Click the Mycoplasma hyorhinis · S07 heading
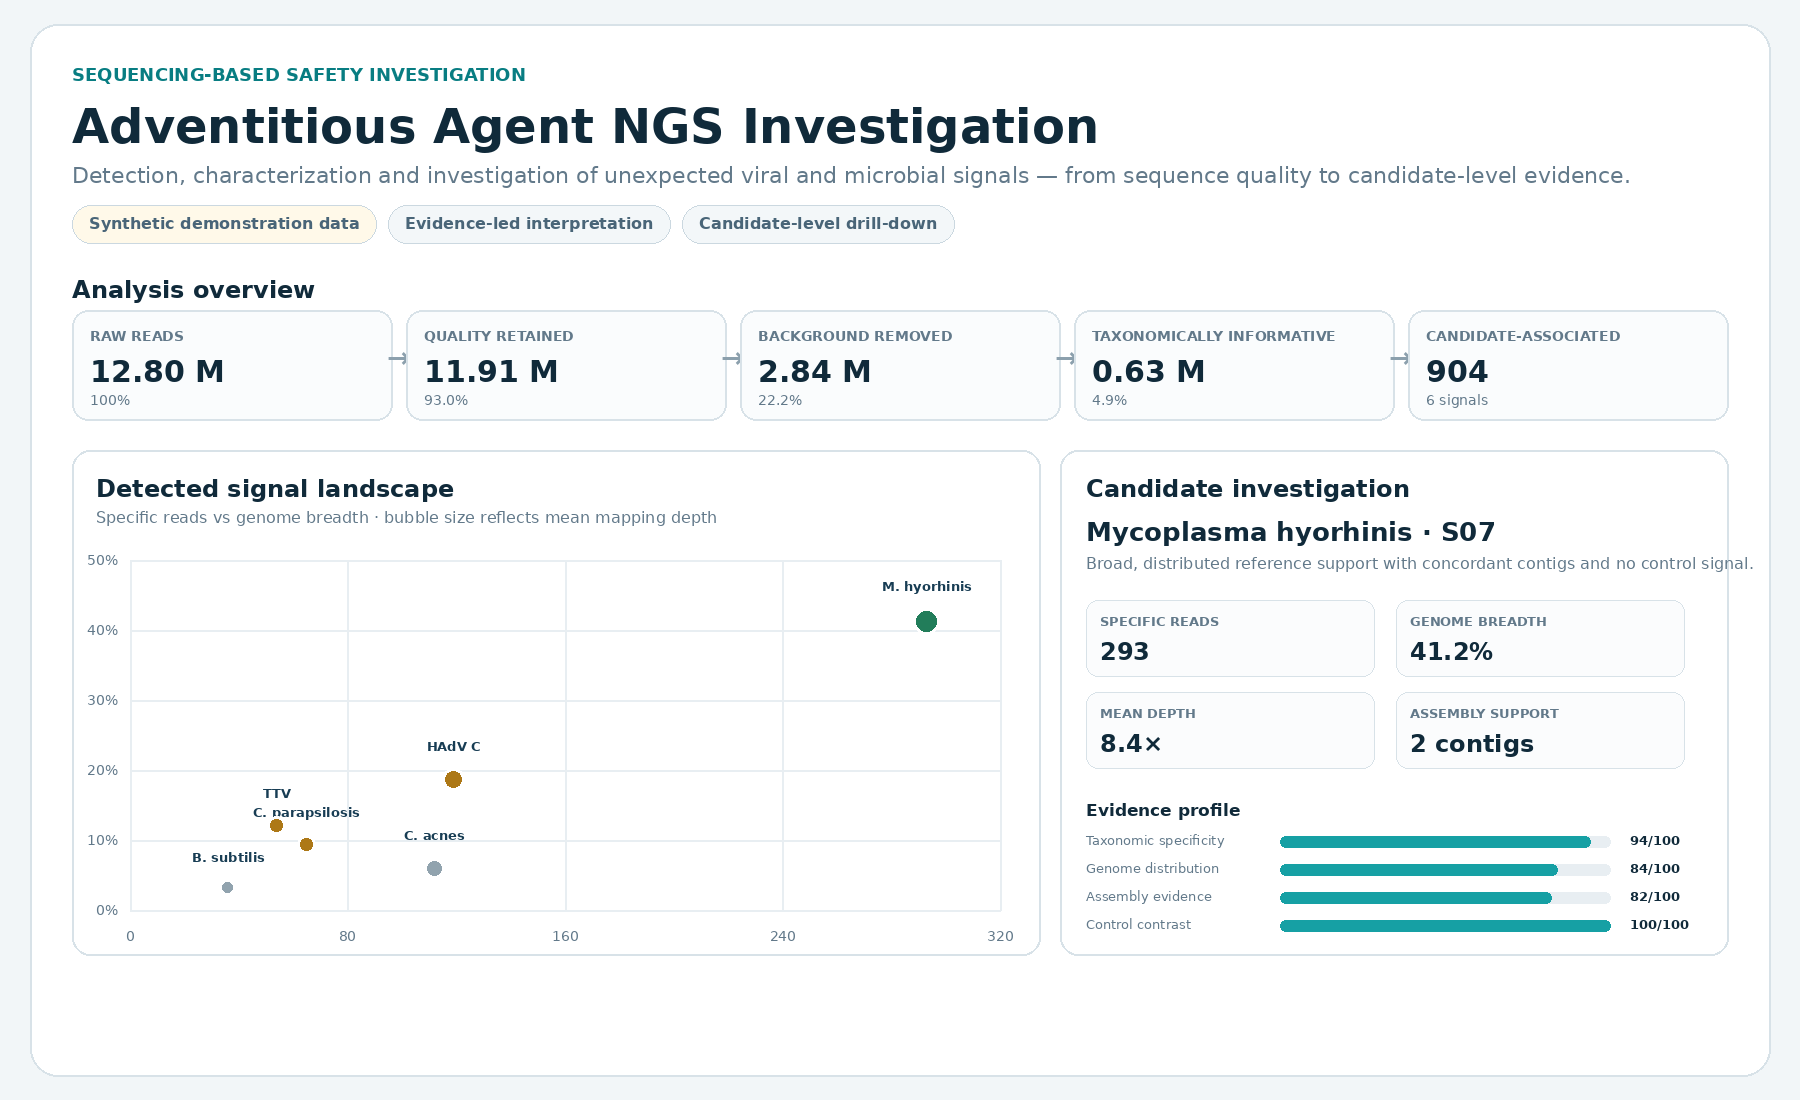The height and width of the screenshot is (1100, 1800). click(x=1290, y=532)
